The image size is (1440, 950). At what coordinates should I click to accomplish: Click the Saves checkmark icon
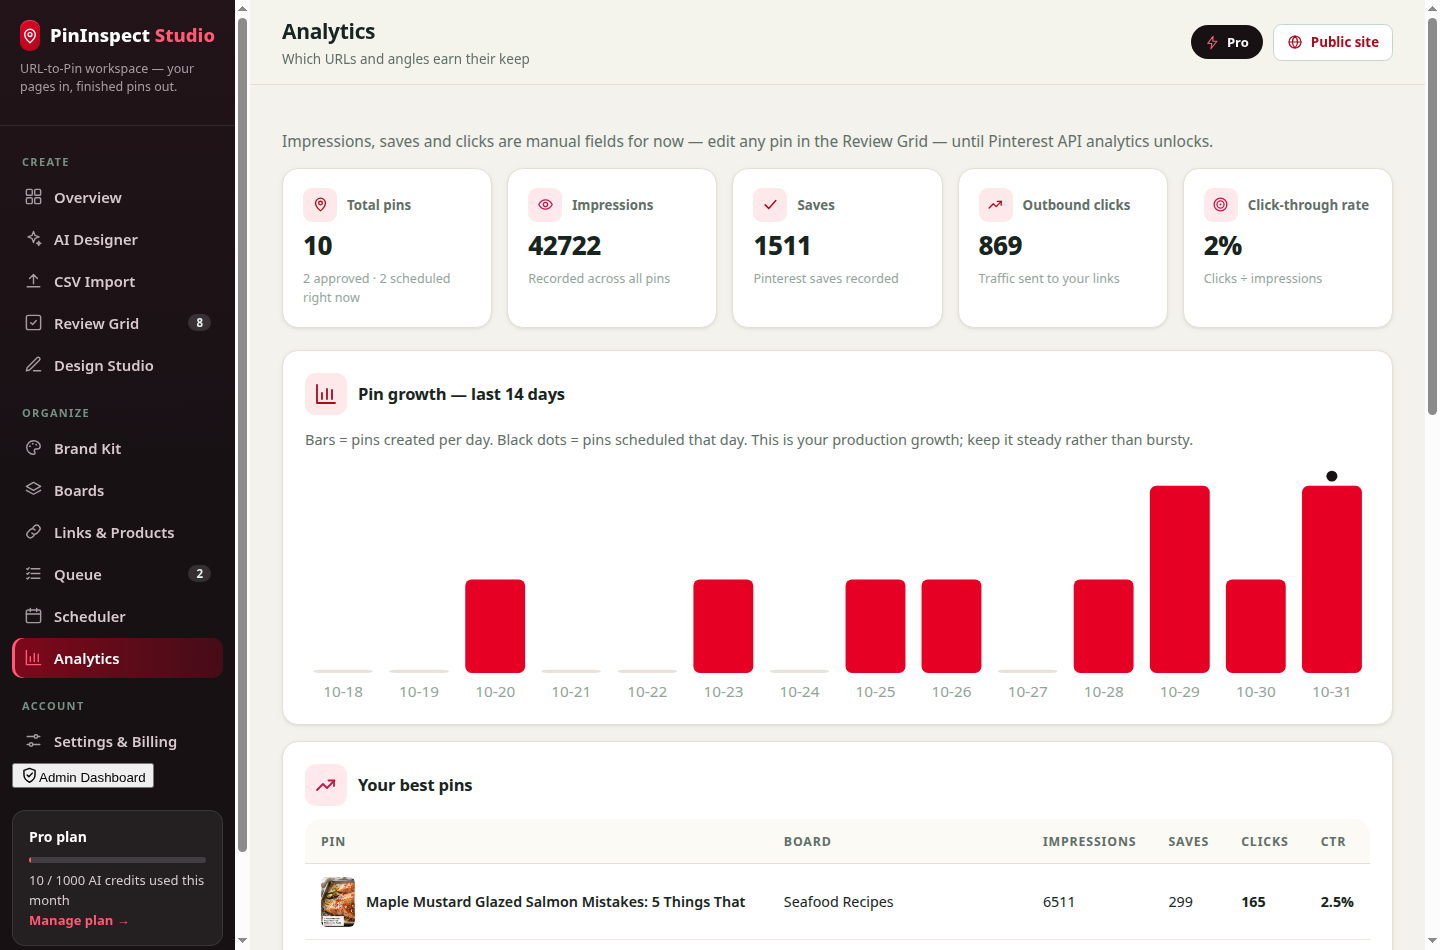click(x=770, y=205)
